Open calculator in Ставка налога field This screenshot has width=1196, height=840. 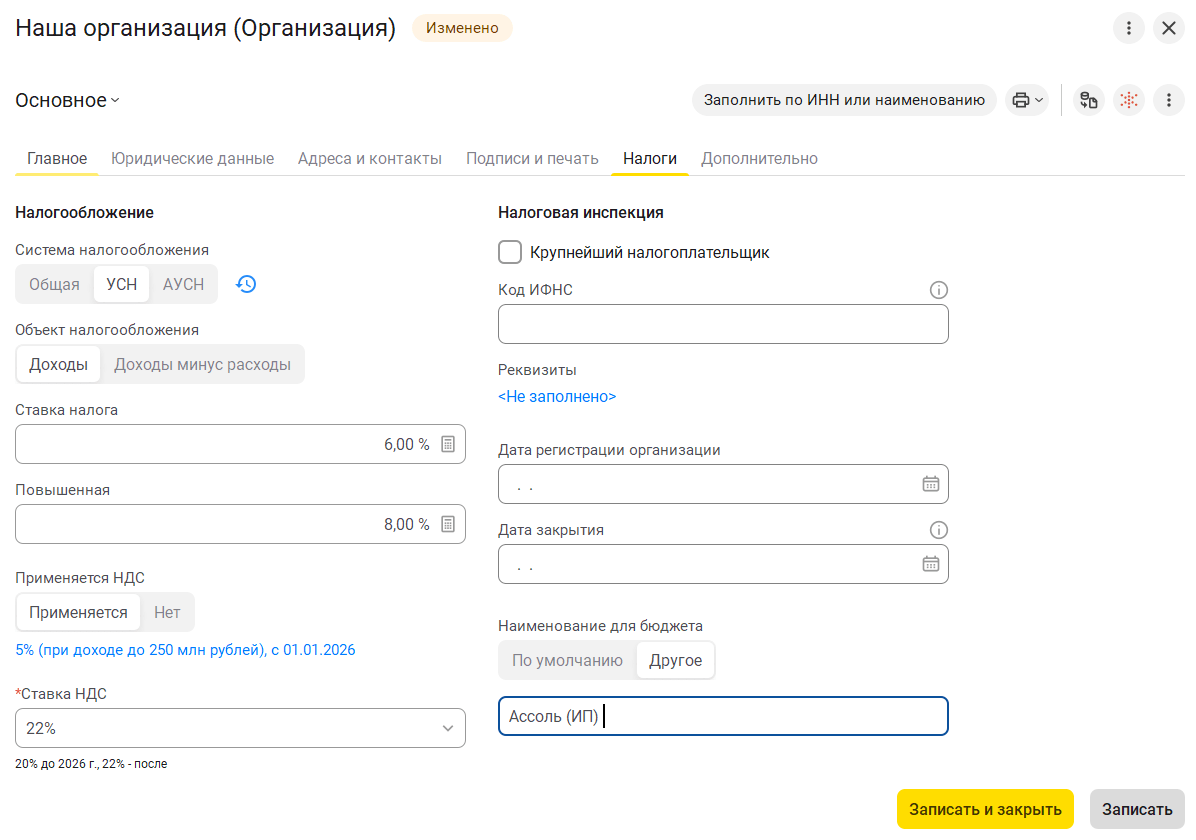click(448, 444)
